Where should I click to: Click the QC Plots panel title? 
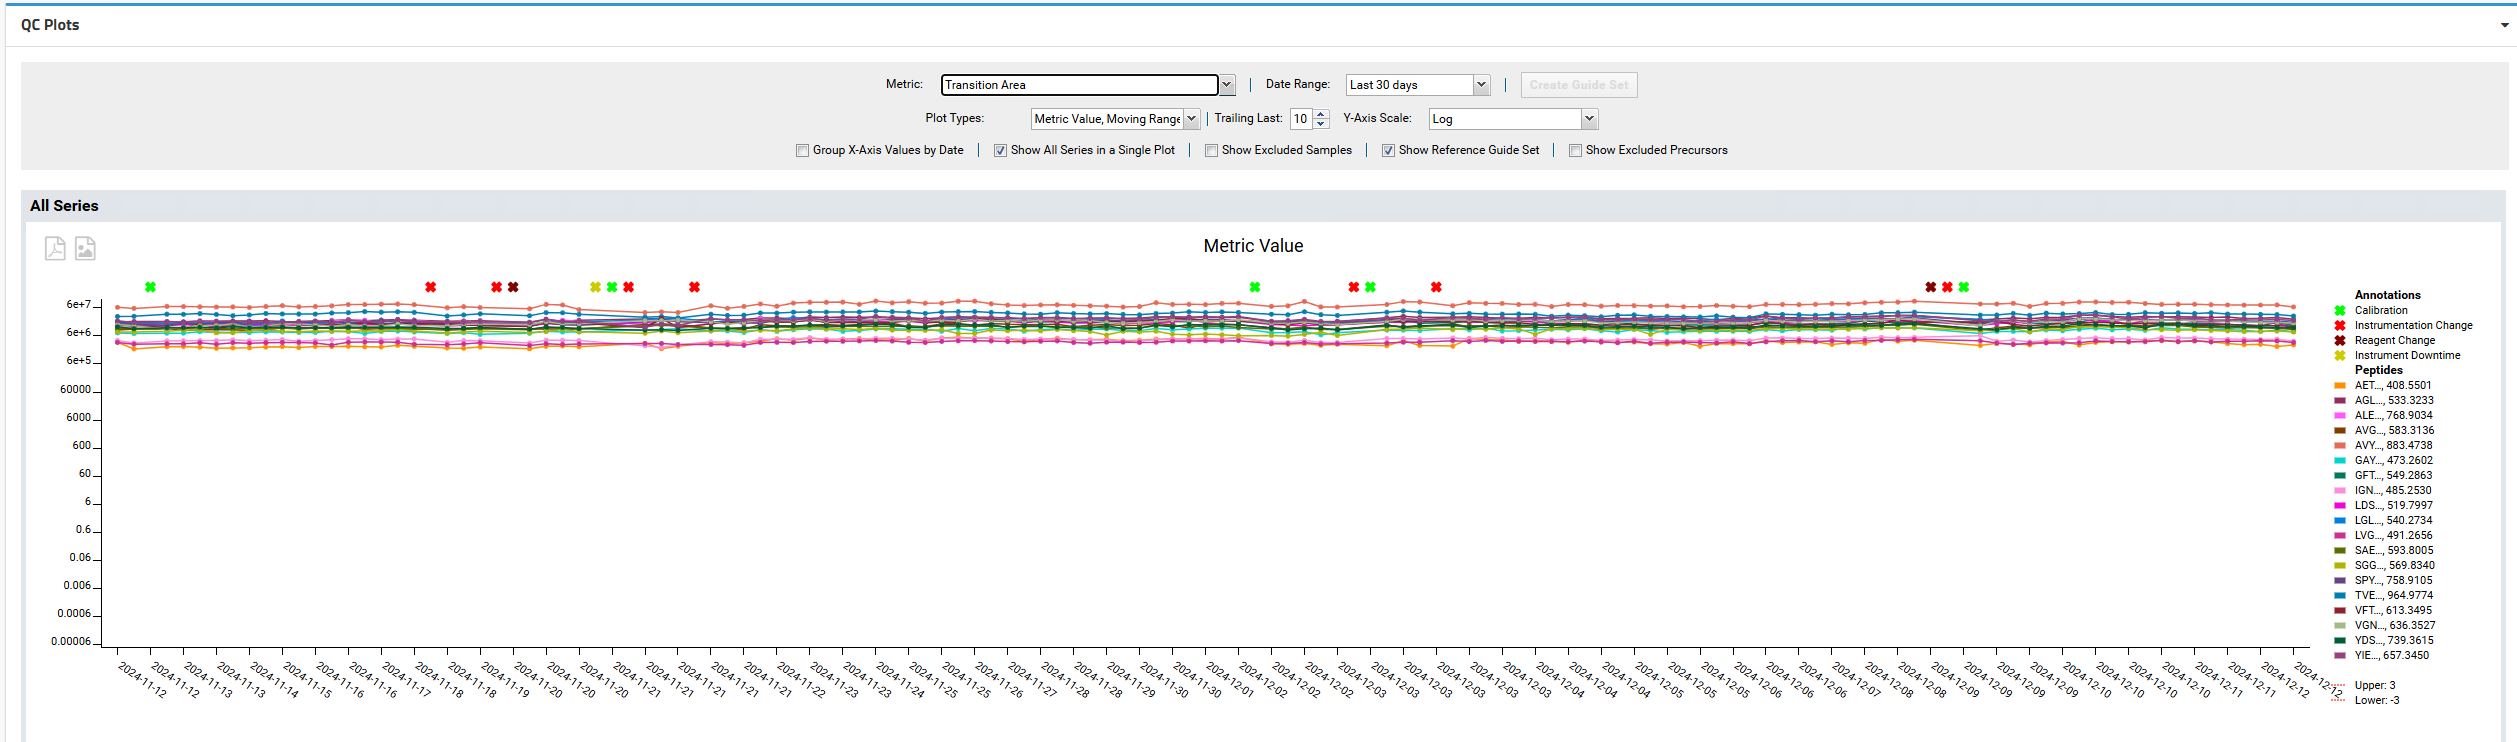[50, 25]
